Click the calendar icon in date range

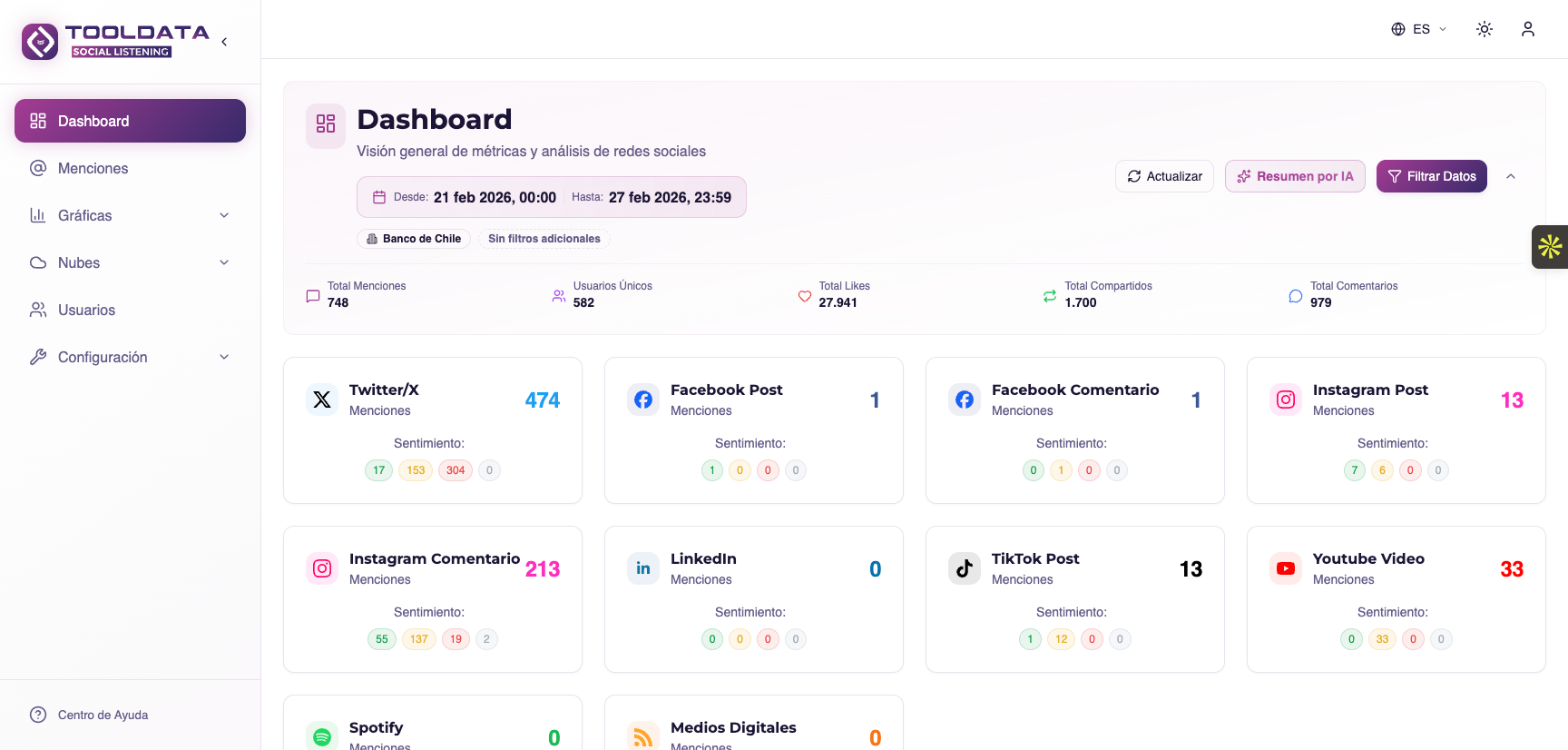379,197
